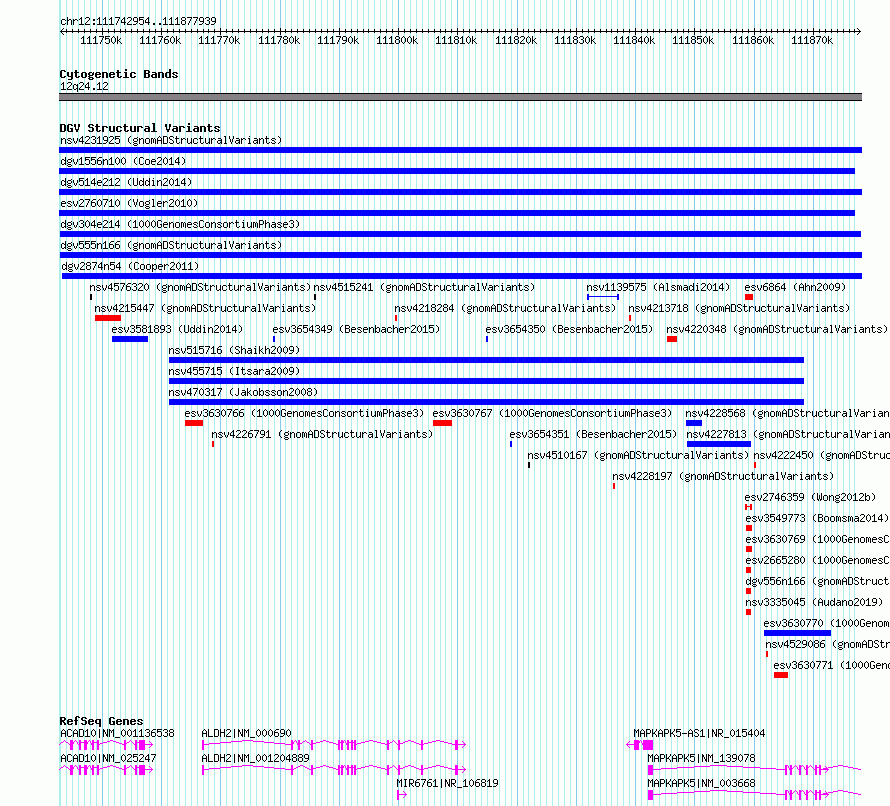Select the nsv4222450 variant label

(821, 455)
